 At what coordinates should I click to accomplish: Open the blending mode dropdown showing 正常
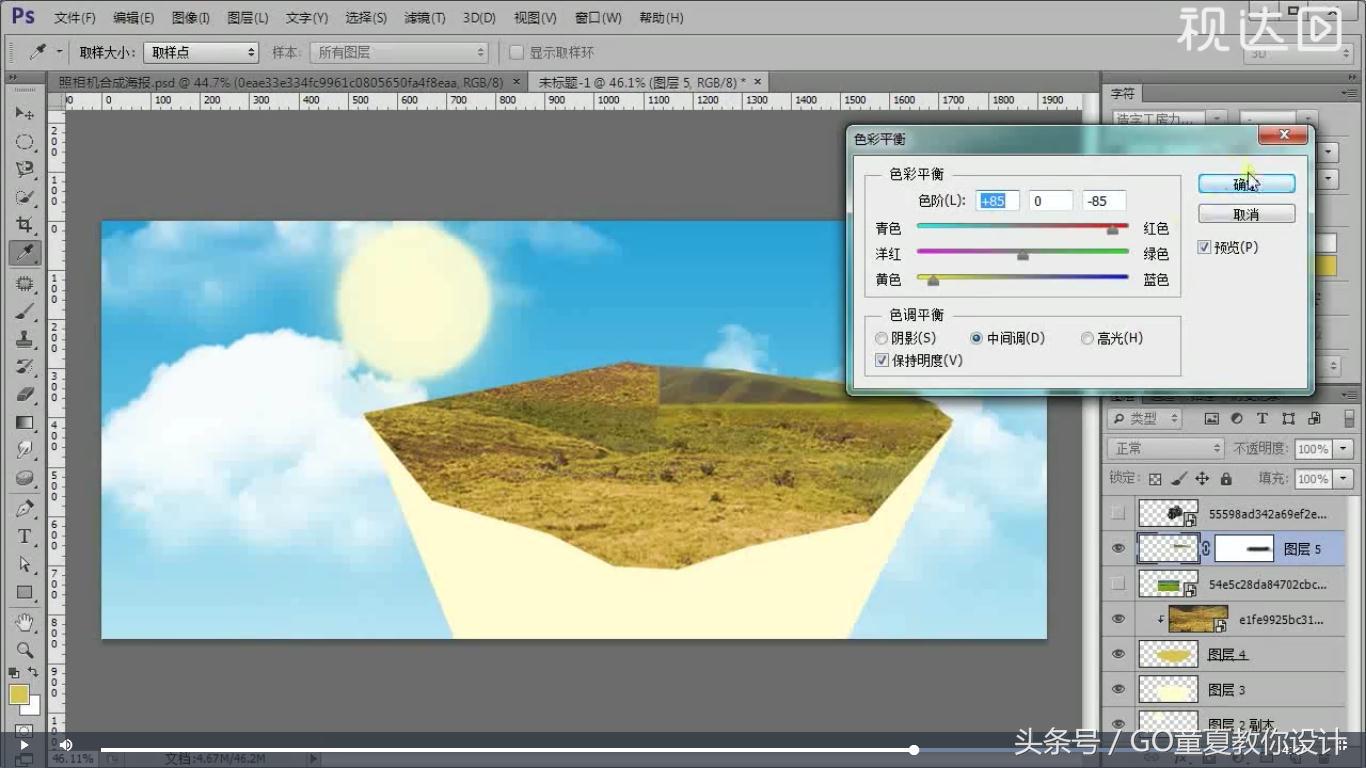(x=1163, y=448)
